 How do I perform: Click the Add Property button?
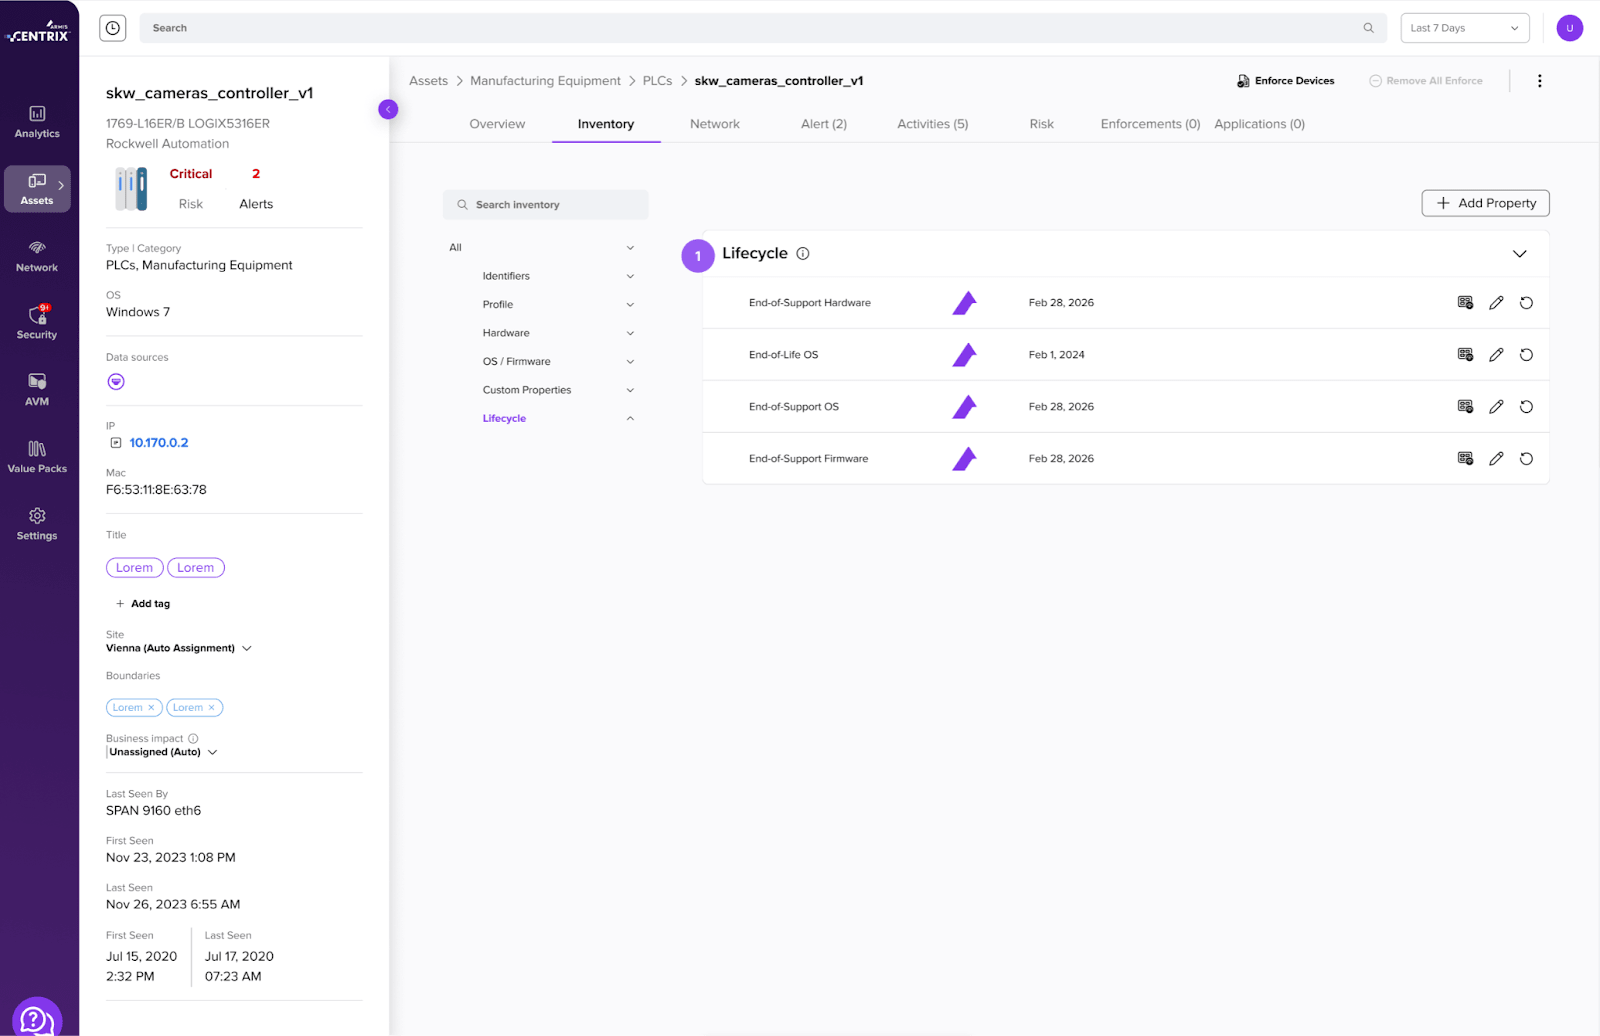coord(1485,203)
